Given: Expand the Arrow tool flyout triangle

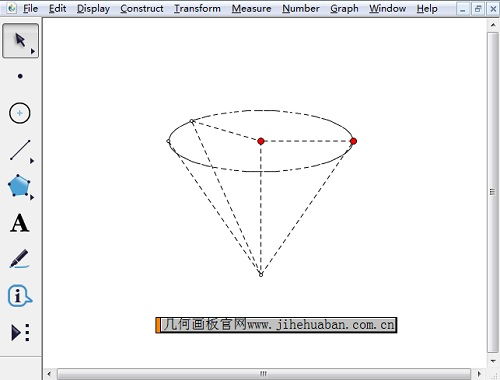Looking at the screenshot, I should click(33, 51).
